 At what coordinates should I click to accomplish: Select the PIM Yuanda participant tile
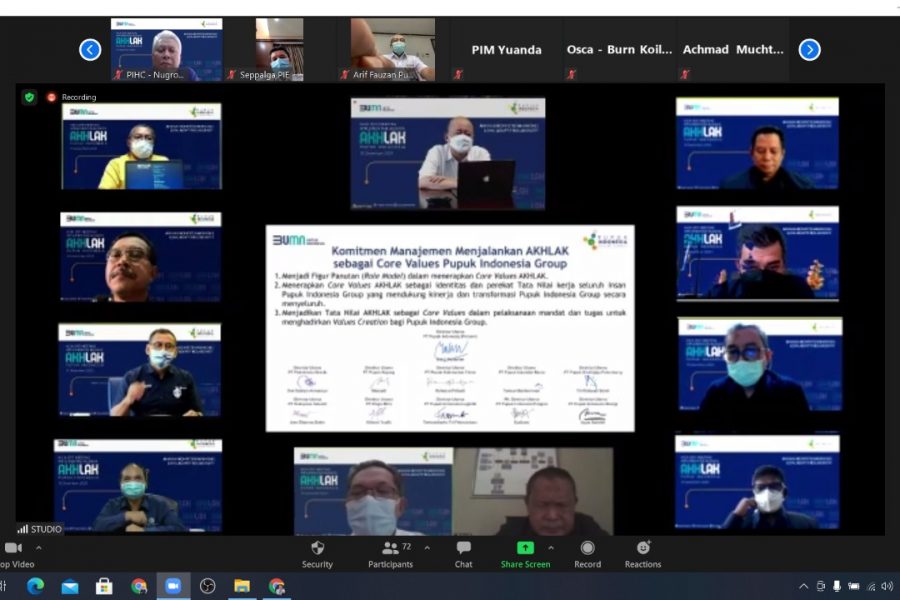coord(506,49)
